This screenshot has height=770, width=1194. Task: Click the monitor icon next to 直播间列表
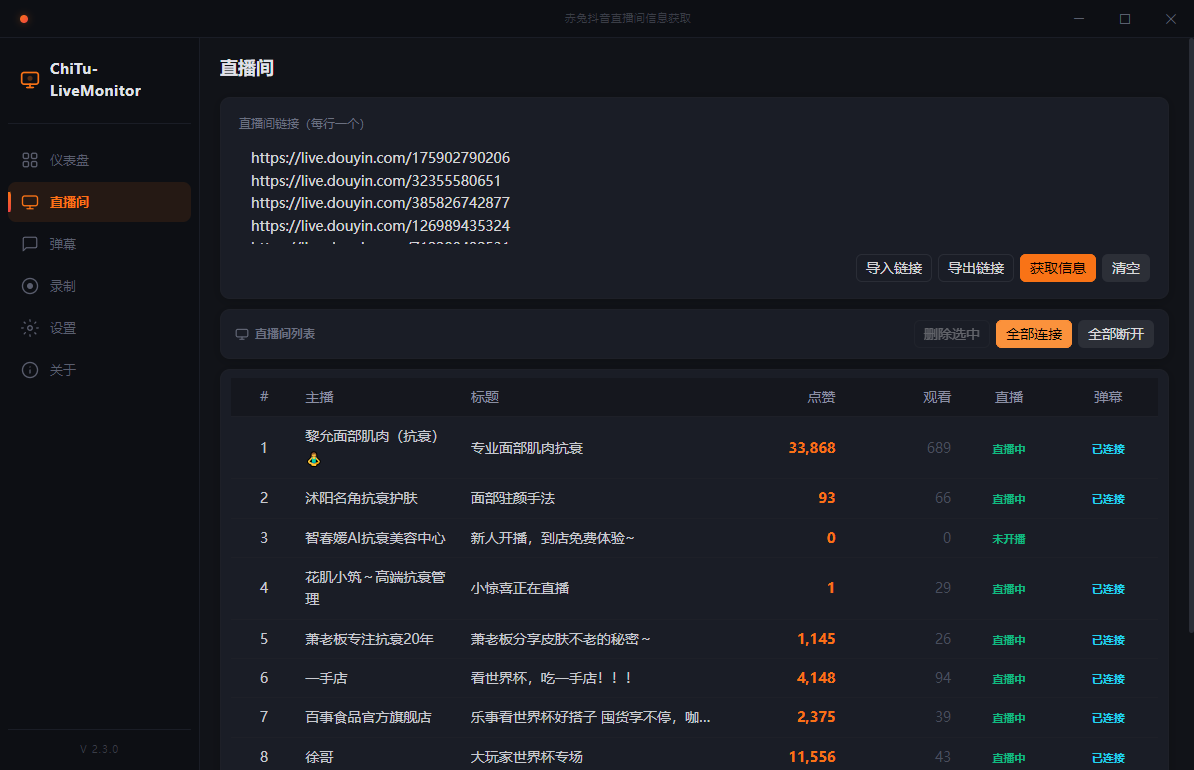pyautogui.click(x=242, y=334)
